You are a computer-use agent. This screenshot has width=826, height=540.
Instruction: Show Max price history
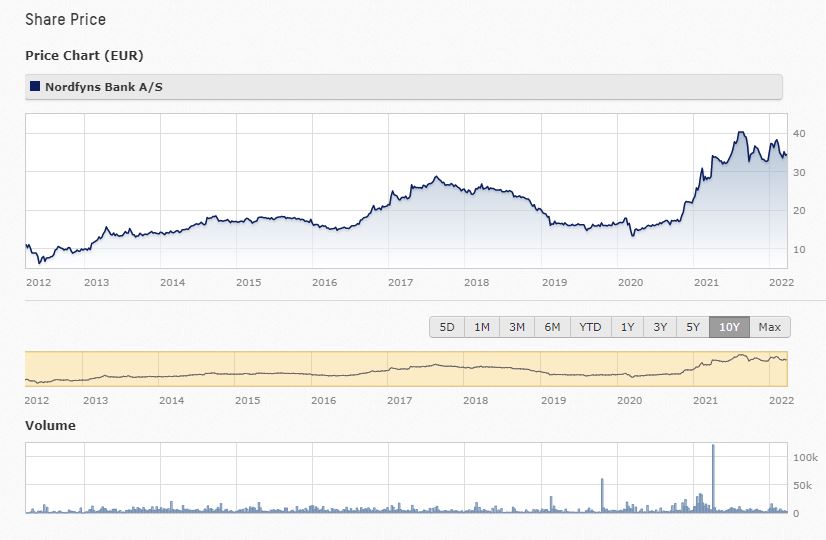click(x=769, y=327)
